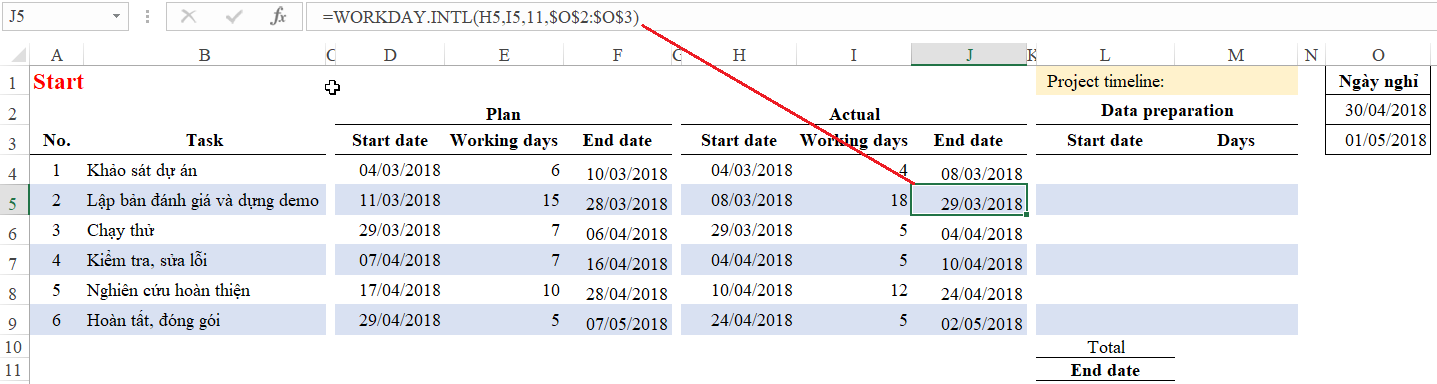
Task: Select column I header
Action: [853, 56]
